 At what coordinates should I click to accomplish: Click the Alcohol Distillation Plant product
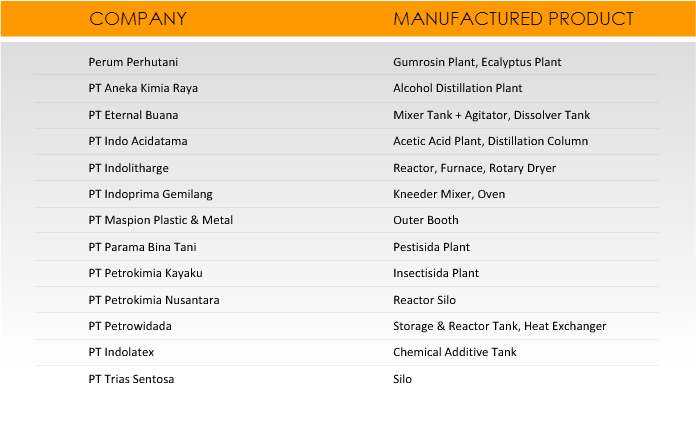(458, 88)
